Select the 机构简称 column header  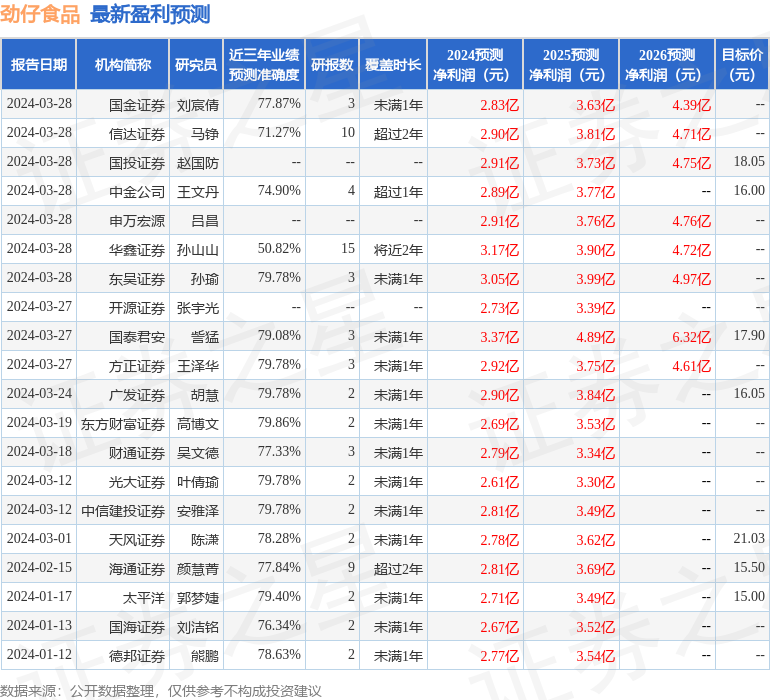pyautogui.click(x=123, y=64)
